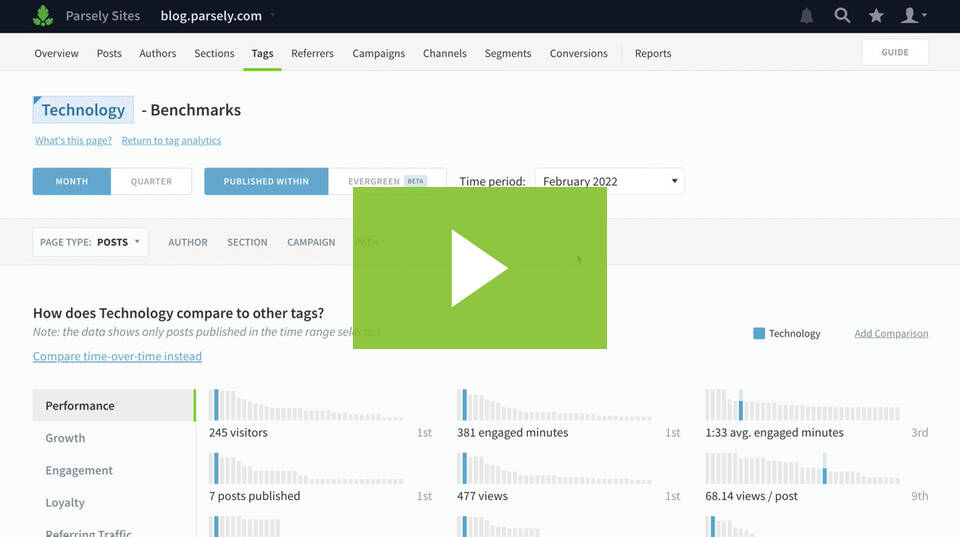The width and height of the screenshot is (960, 537).
Task: Open the blog.parsely.com site switcher
Action: 217,16
